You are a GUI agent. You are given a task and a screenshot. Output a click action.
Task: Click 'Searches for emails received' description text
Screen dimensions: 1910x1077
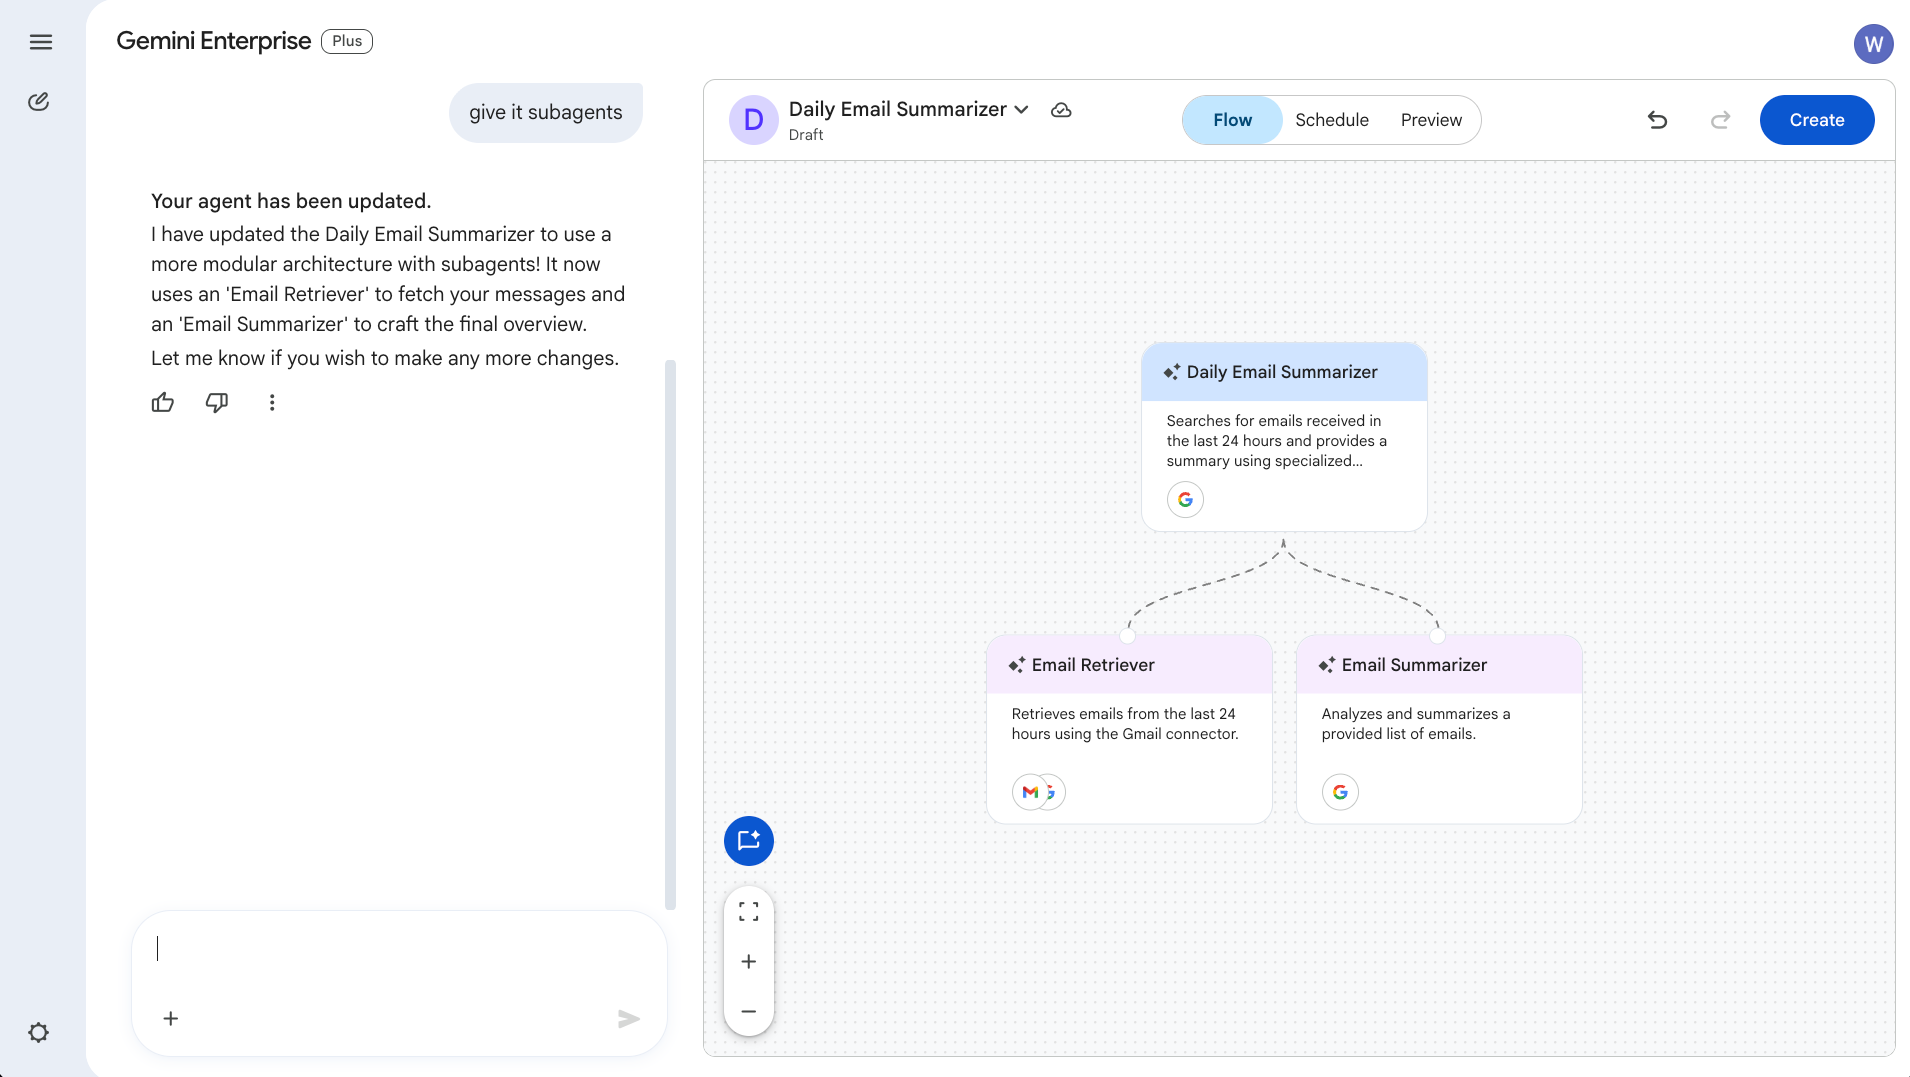click(x=1276, y=441)
